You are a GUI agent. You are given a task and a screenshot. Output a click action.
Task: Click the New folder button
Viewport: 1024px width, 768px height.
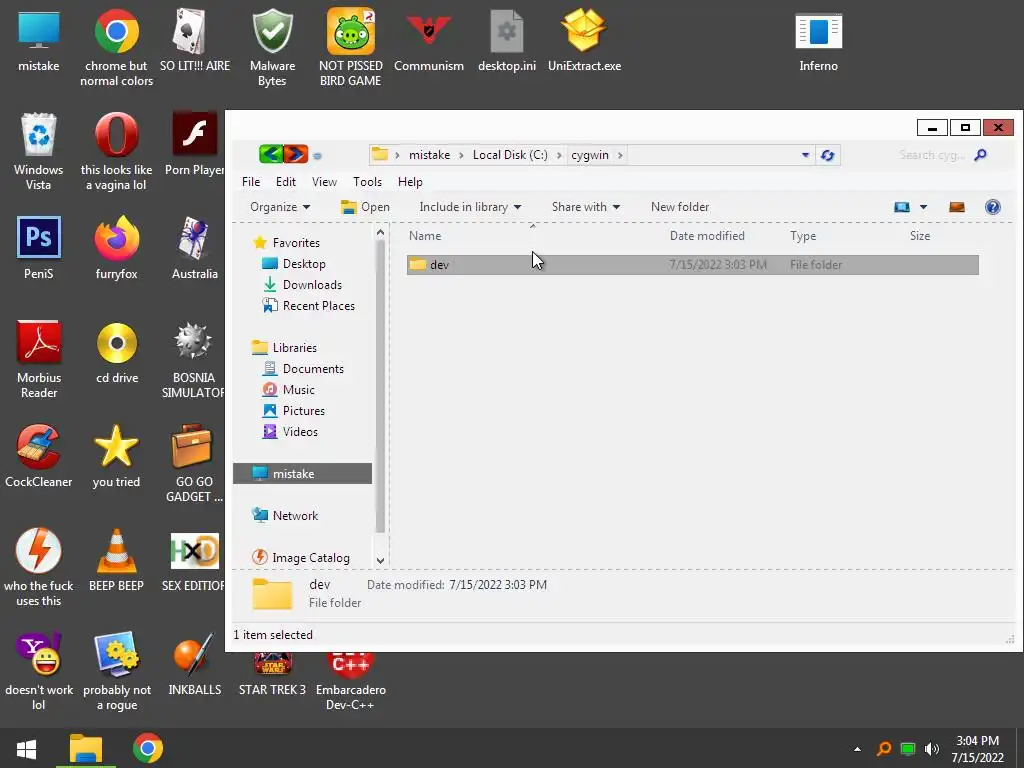coord(680,207)
